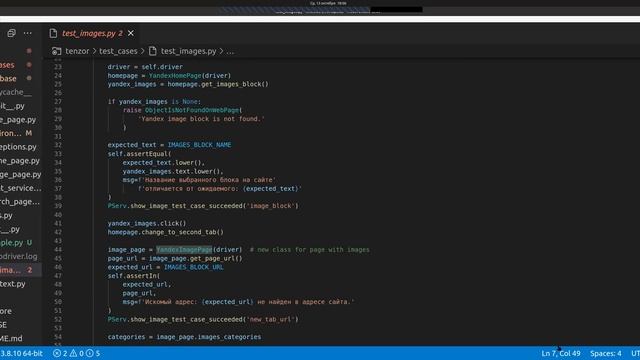Click the comment '# new class for page with images'
The height and width of the screenshot is (360, 640).
309,249
